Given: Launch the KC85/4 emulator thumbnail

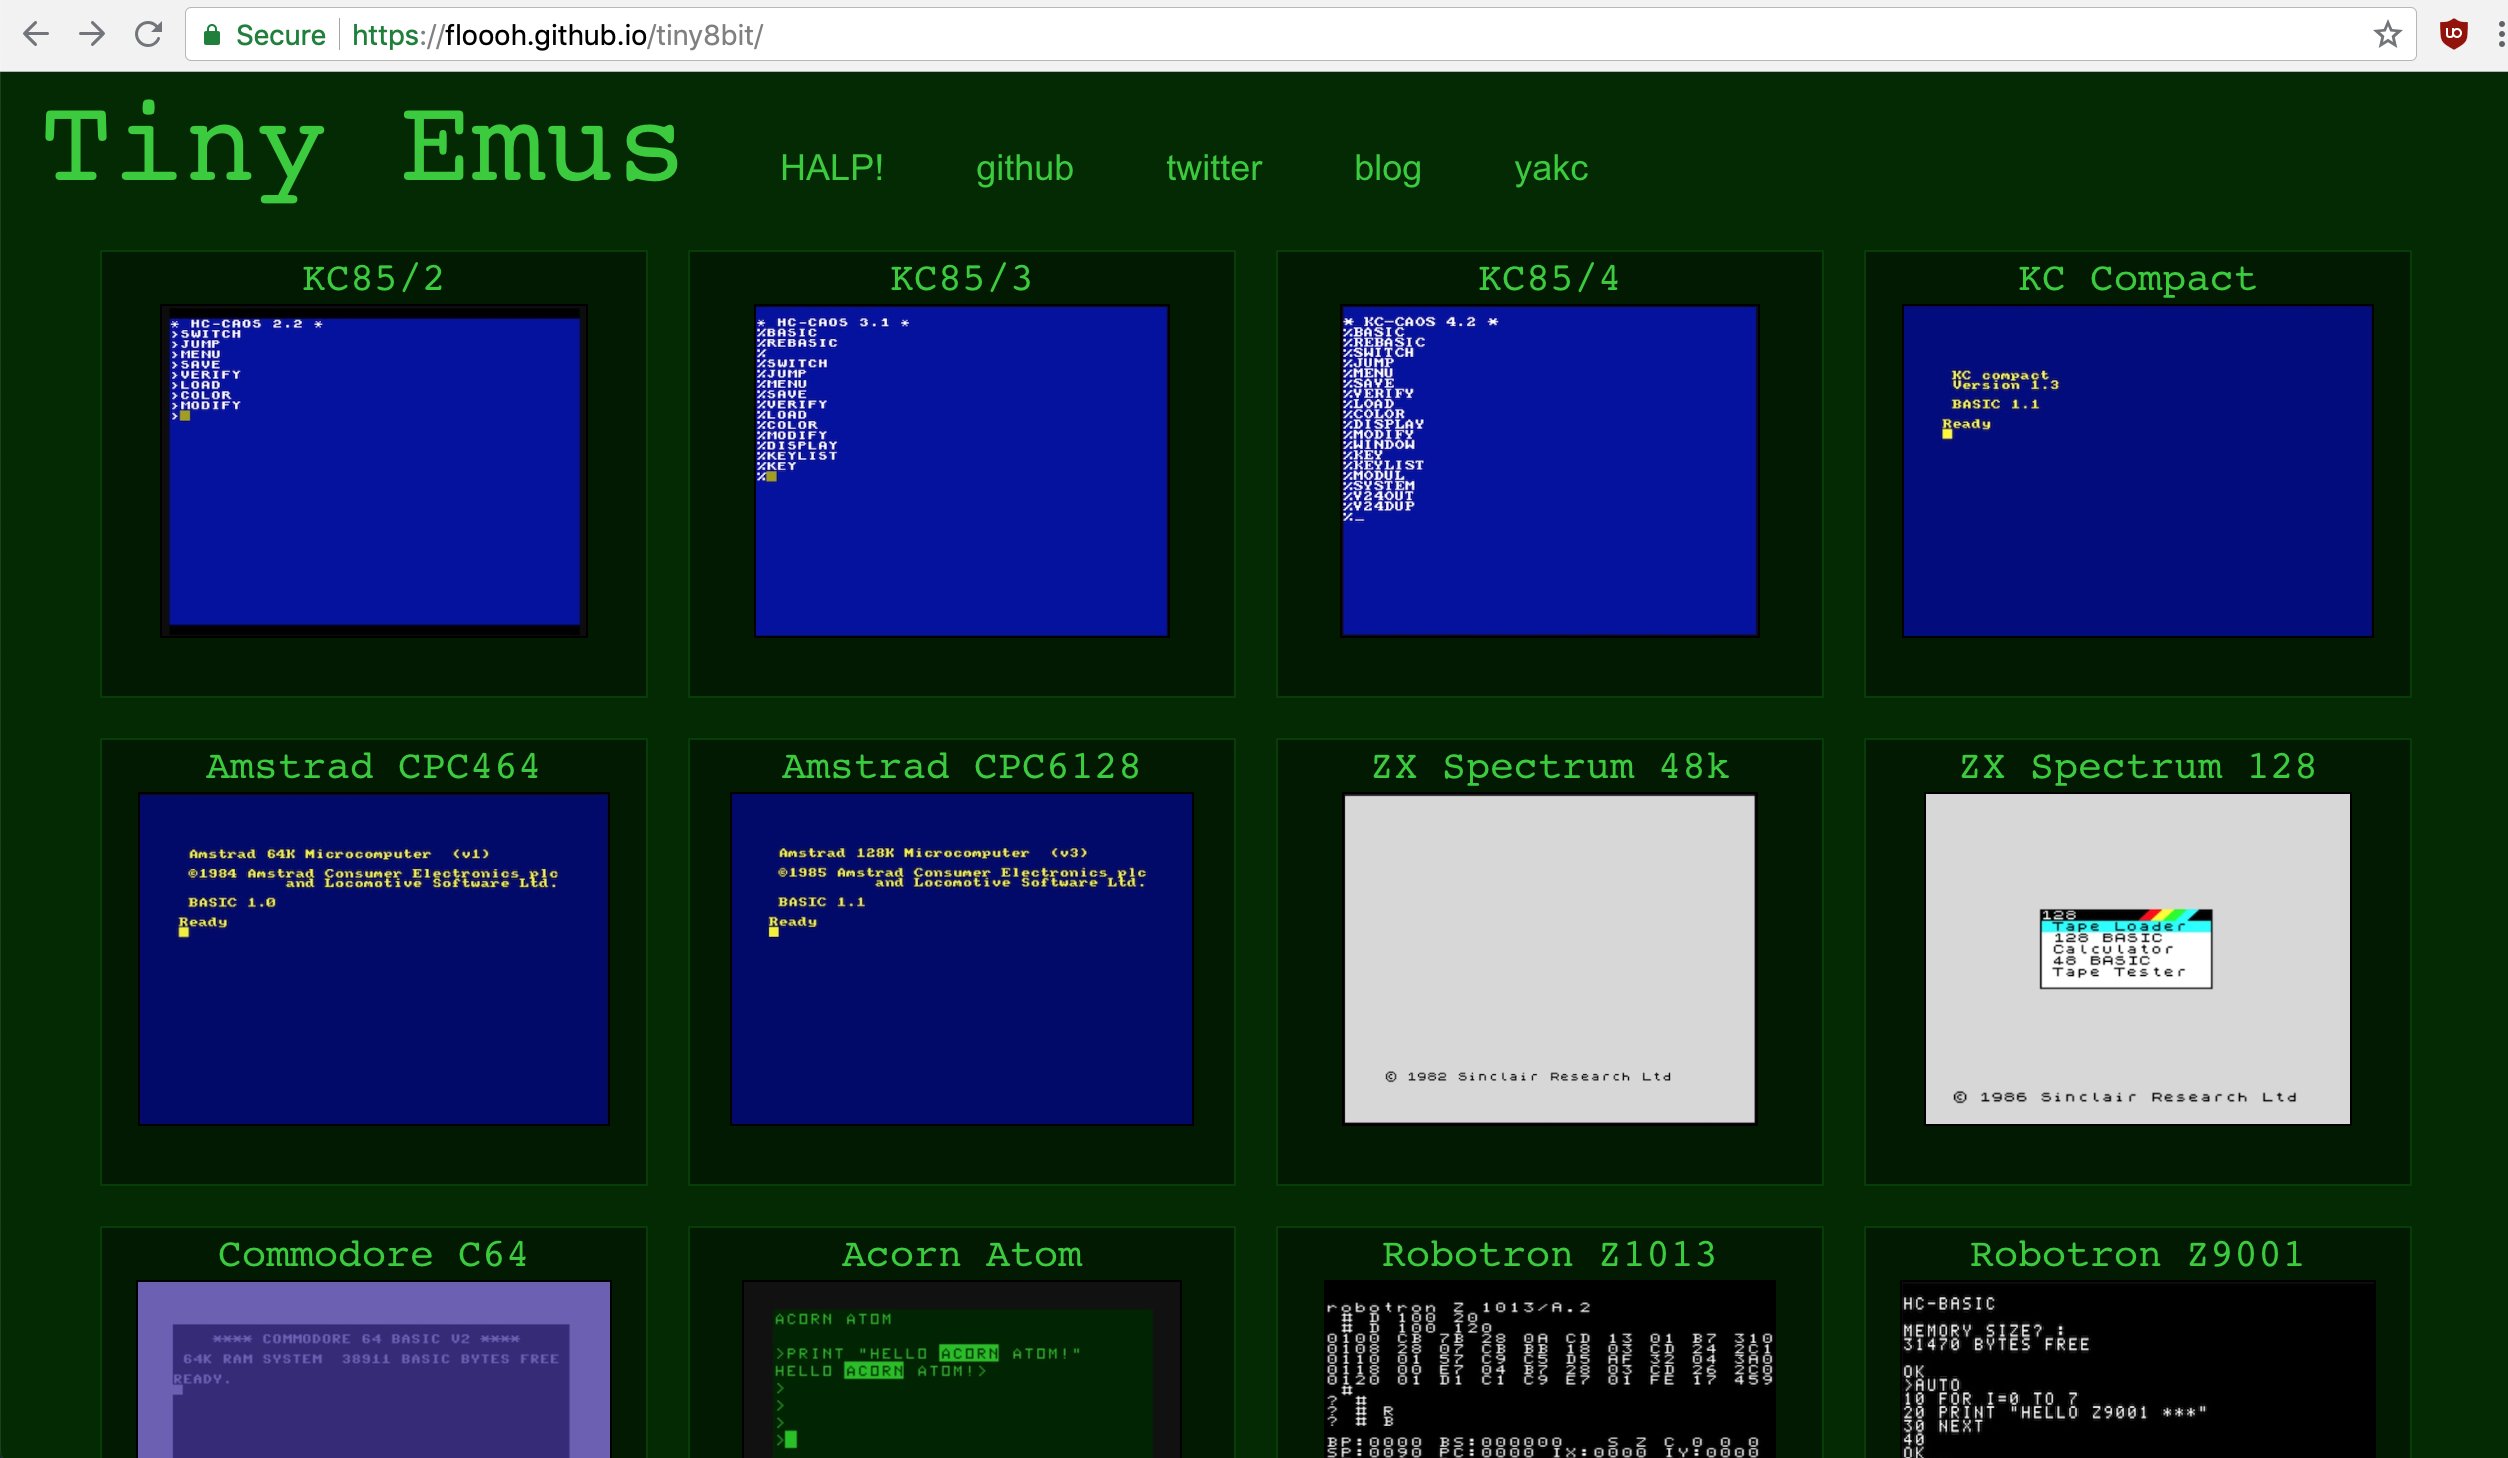Looking at the screenshot, I should 1549,471.
